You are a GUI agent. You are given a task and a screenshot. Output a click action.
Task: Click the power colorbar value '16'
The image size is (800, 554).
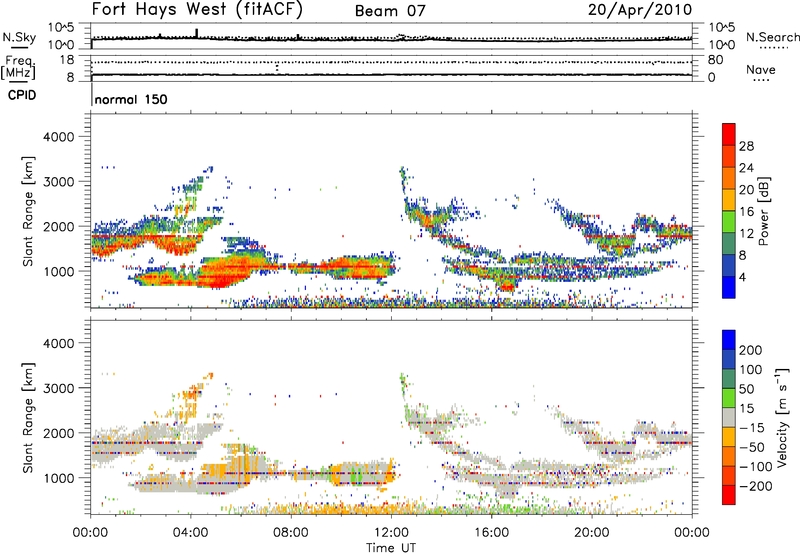click(x=746, y=212)
